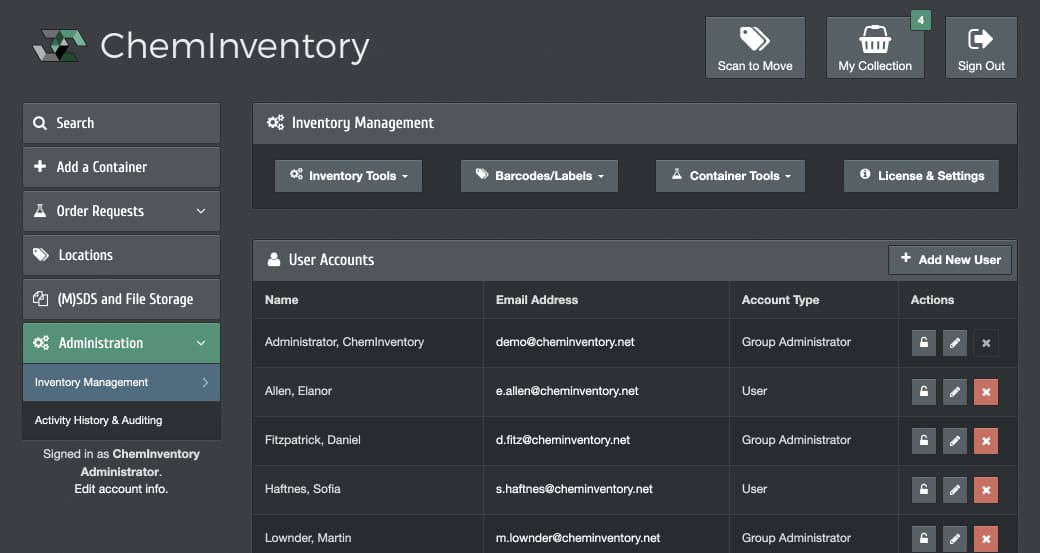
Task: Delete Sofia Haftnes's account
Action: 986,490
